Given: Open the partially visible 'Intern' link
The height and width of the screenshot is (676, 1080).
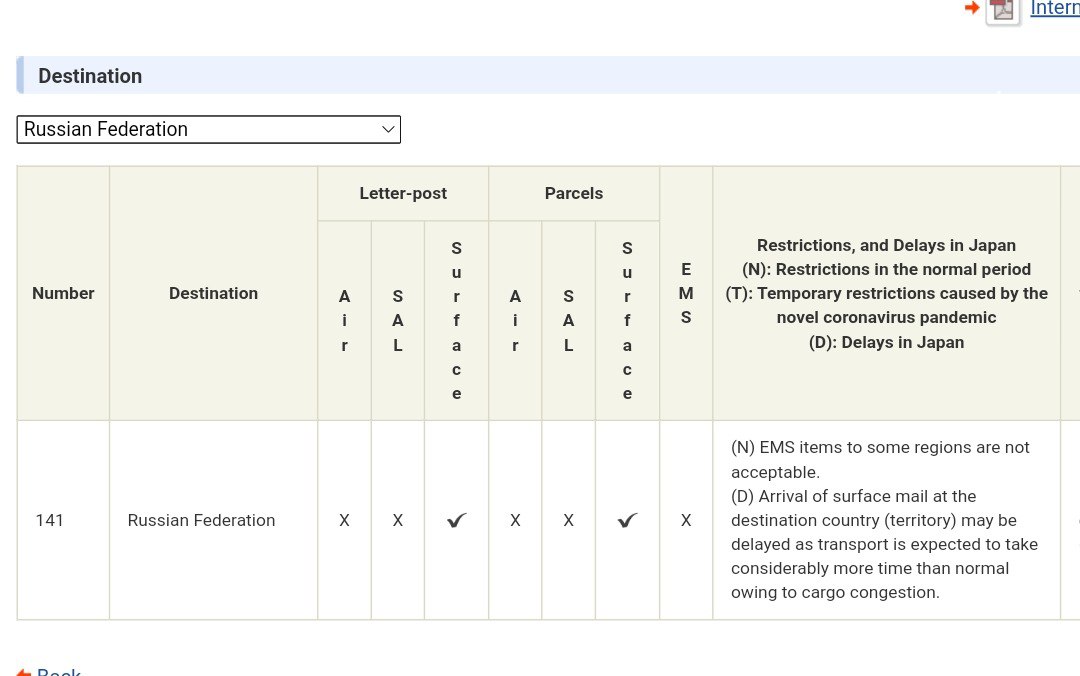Looking at the screenshot, I should click(x=1055, y=8).
